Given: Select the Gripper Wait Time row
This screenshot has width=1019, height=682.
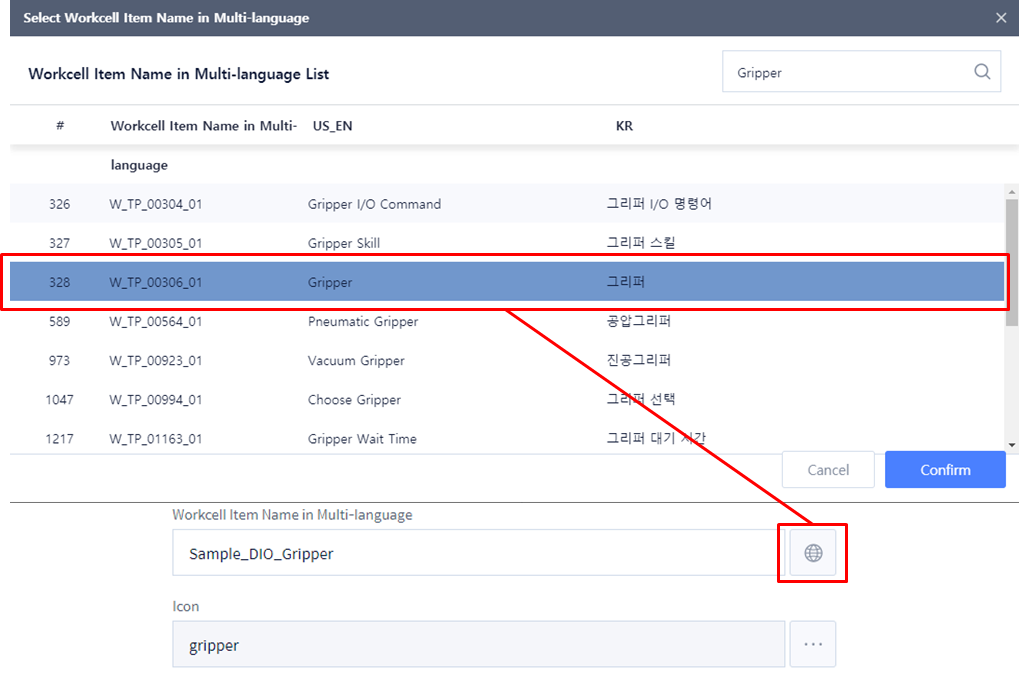Looking at the screenshot, I should [x=362, y=438].
